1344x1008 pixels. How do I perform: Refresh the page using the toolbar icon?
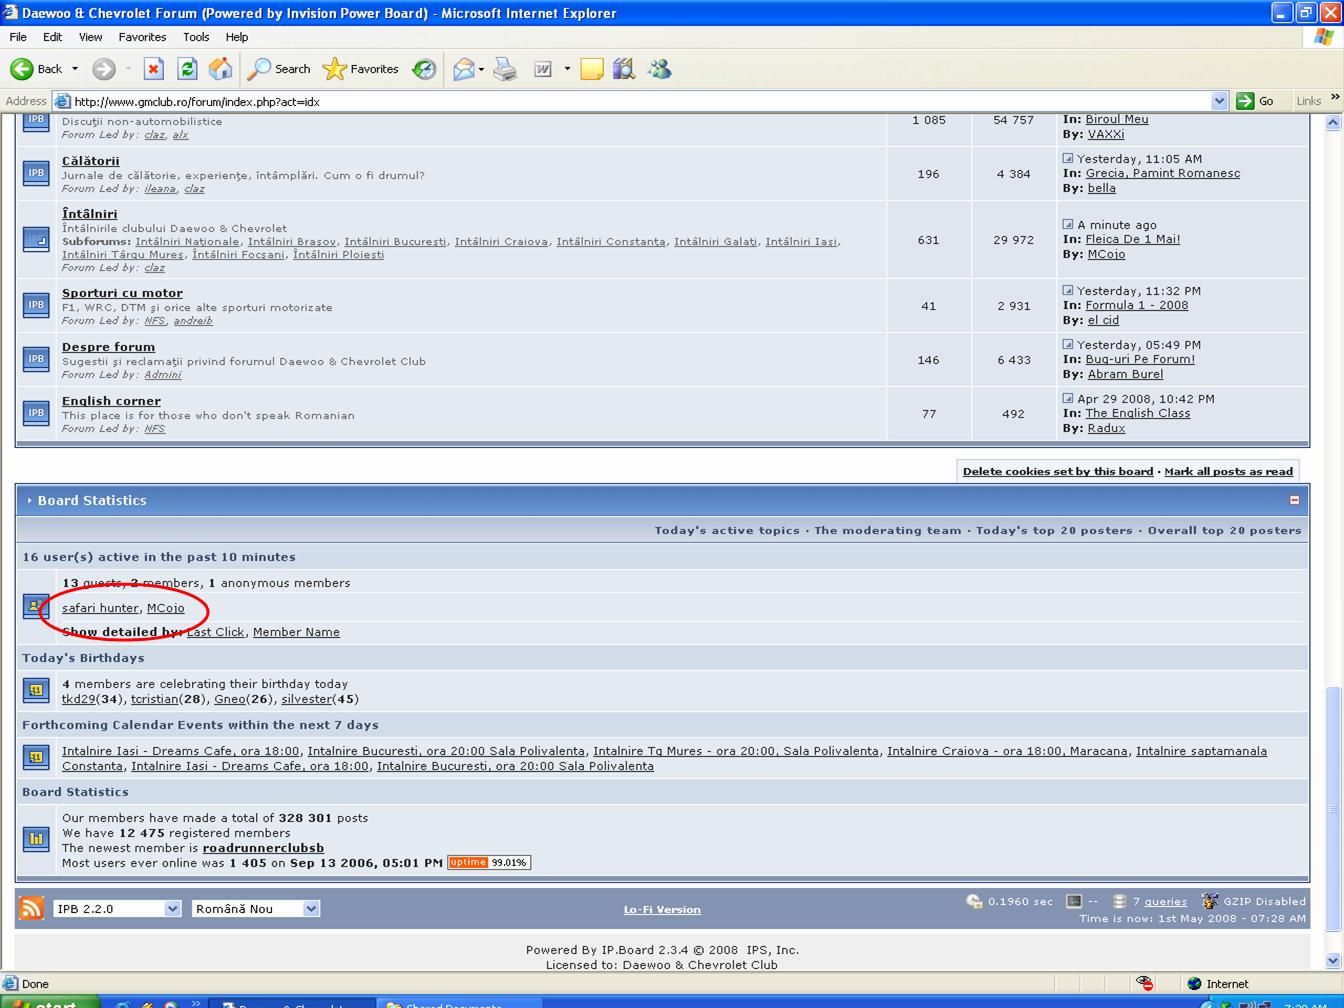point(187,69)
